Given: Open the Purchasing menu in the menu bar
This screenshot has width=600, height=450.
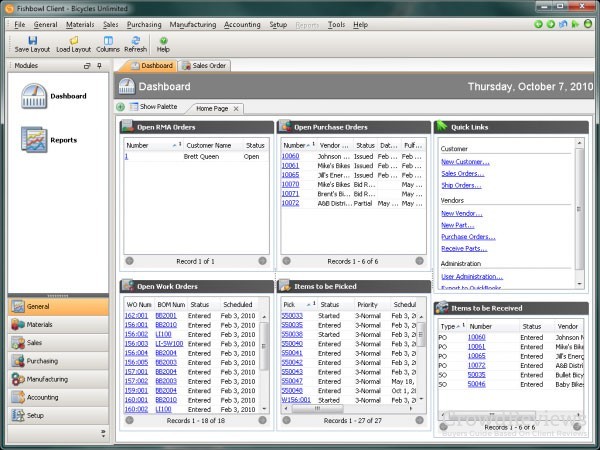Looking at the screenshot, I should [144, 23].
